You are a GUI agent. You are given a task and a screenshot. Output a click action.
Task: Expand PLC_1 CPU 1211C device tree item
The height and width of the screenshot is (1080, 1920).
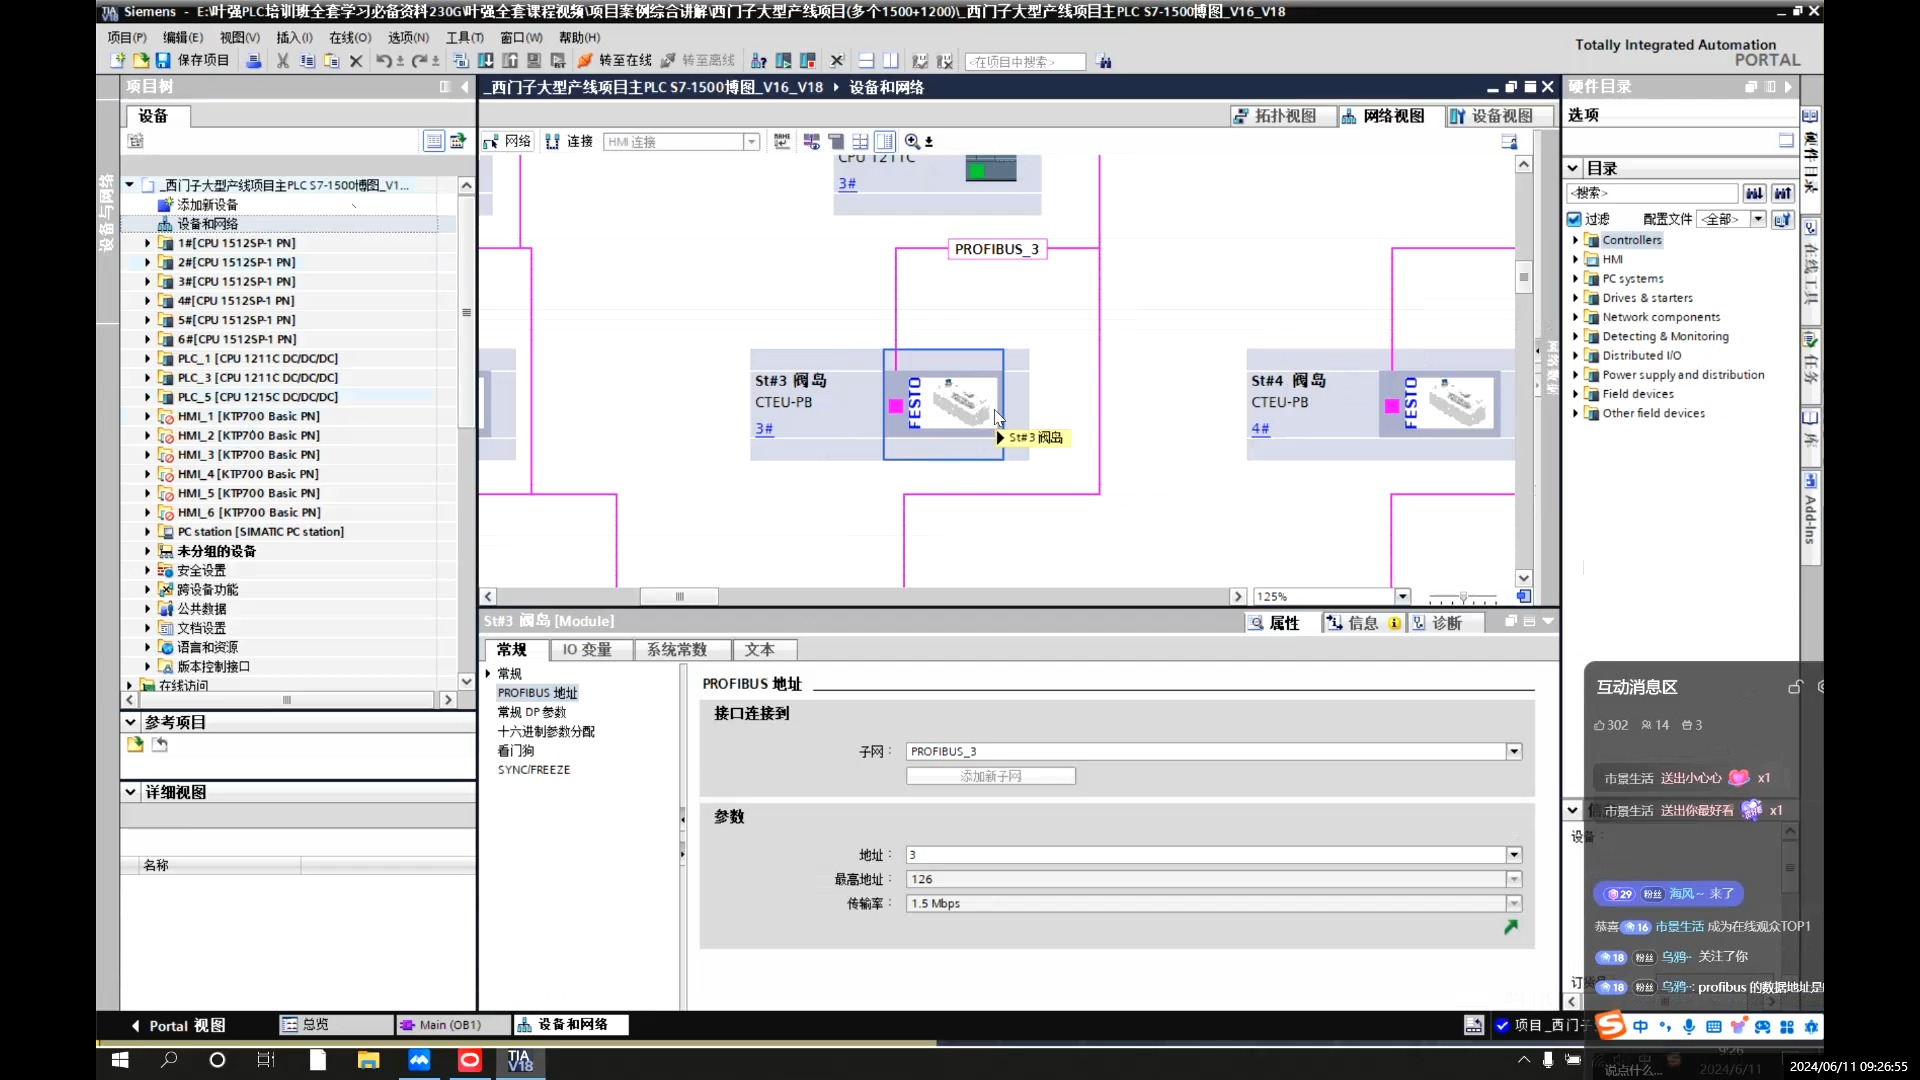pyautogui.click(x=148, y=357)
